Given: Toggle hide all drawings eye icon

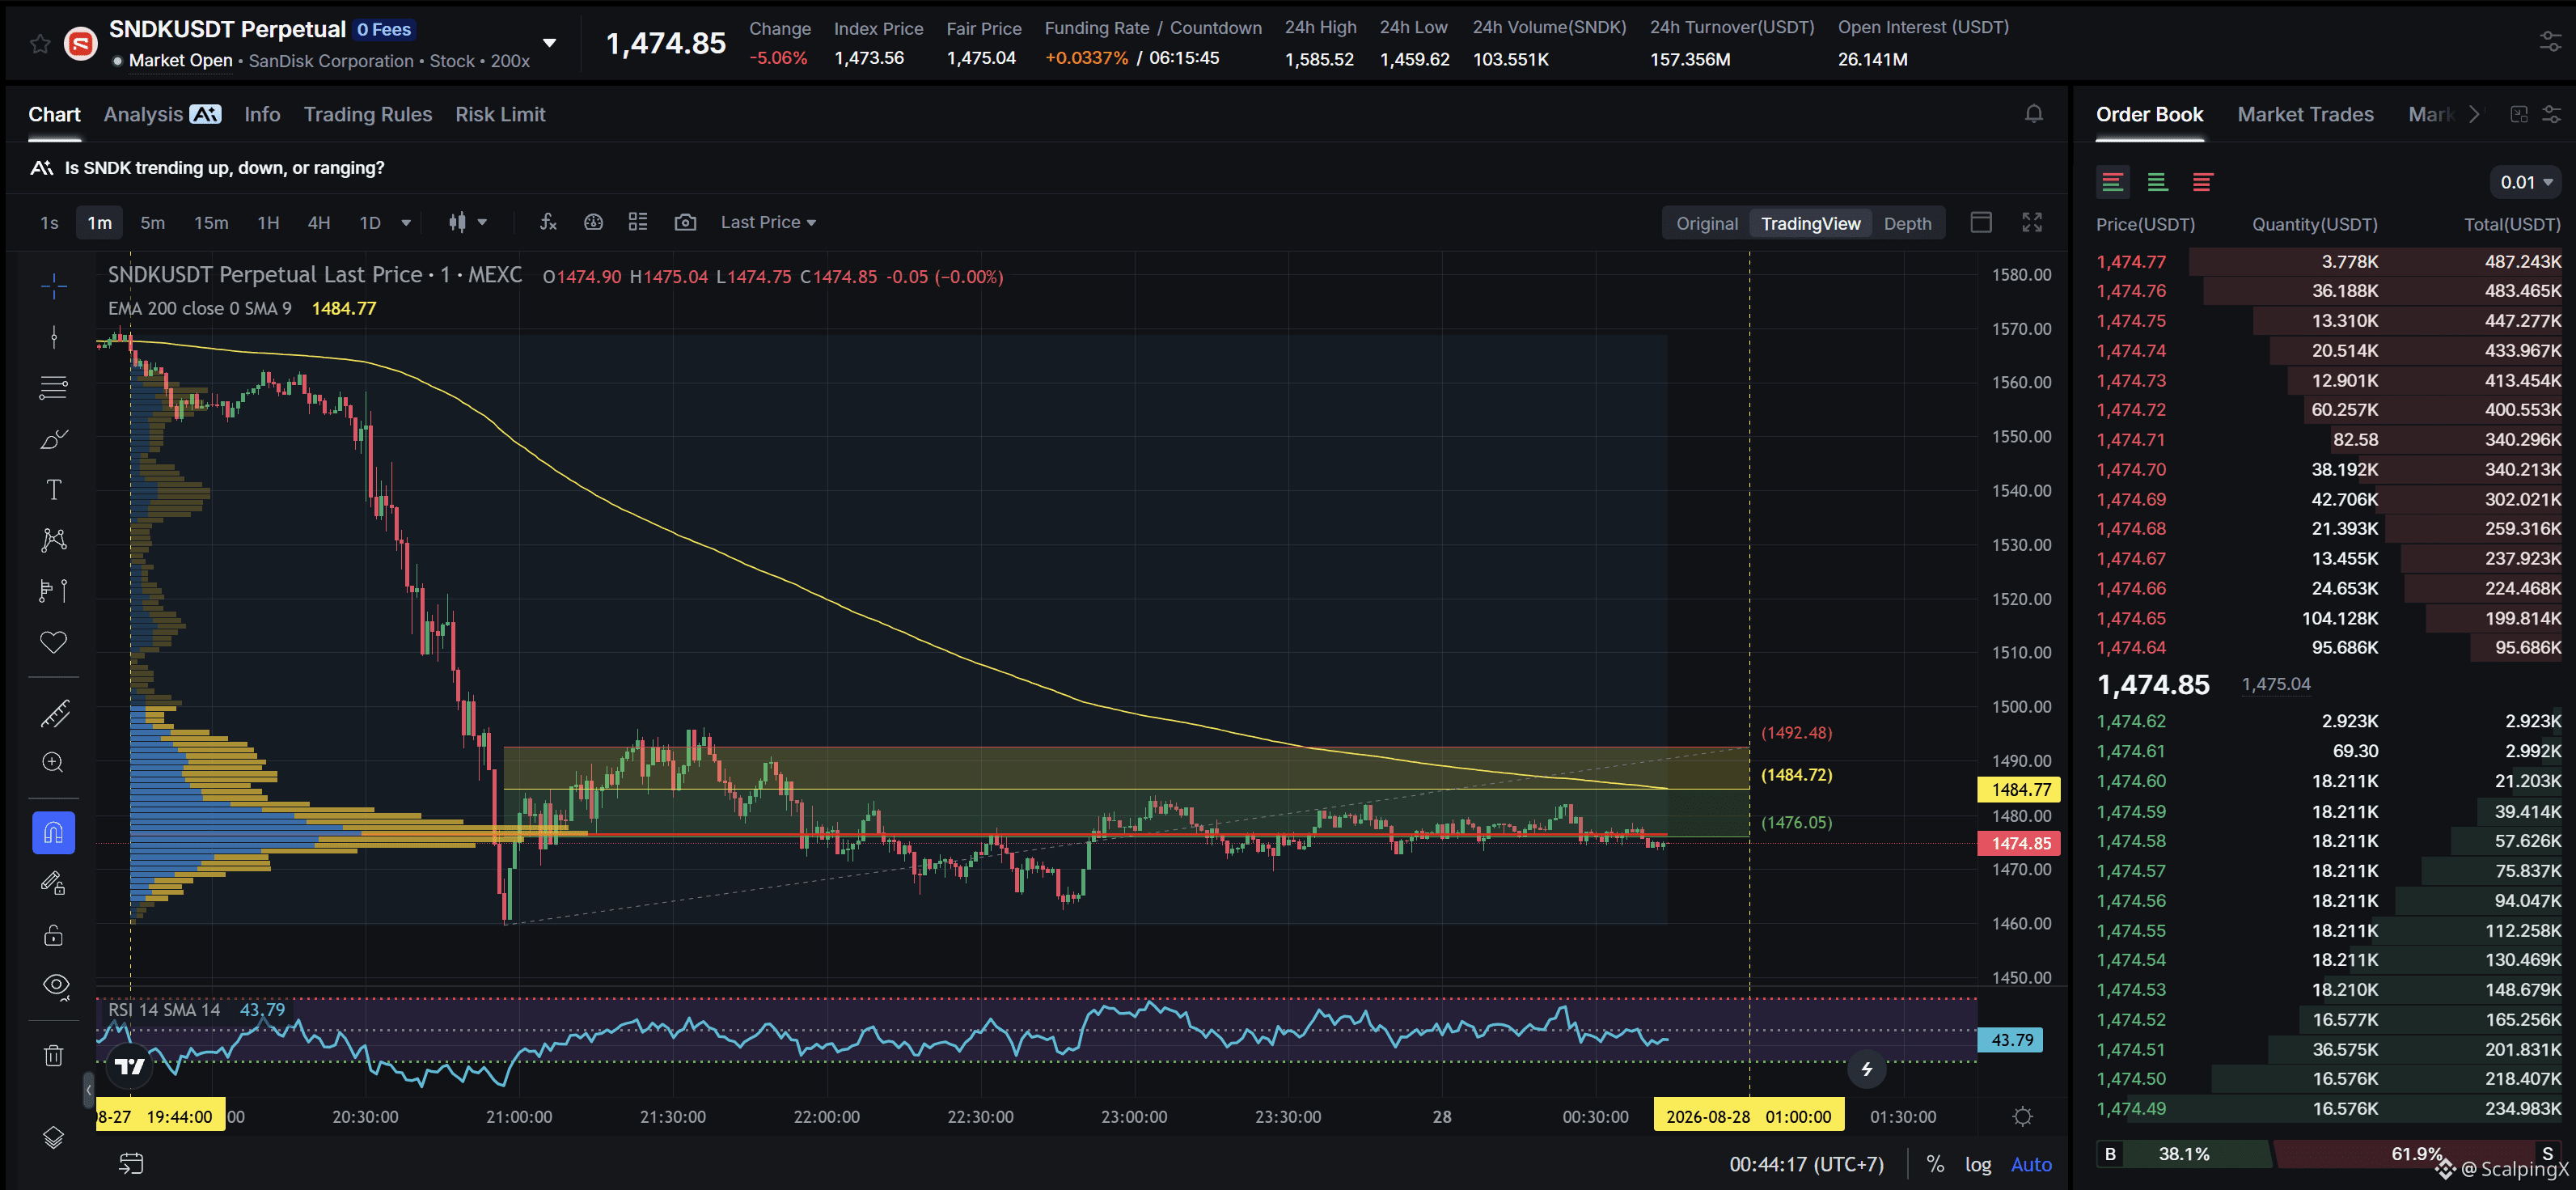Looking at the screenshot, I should [54, 985].
